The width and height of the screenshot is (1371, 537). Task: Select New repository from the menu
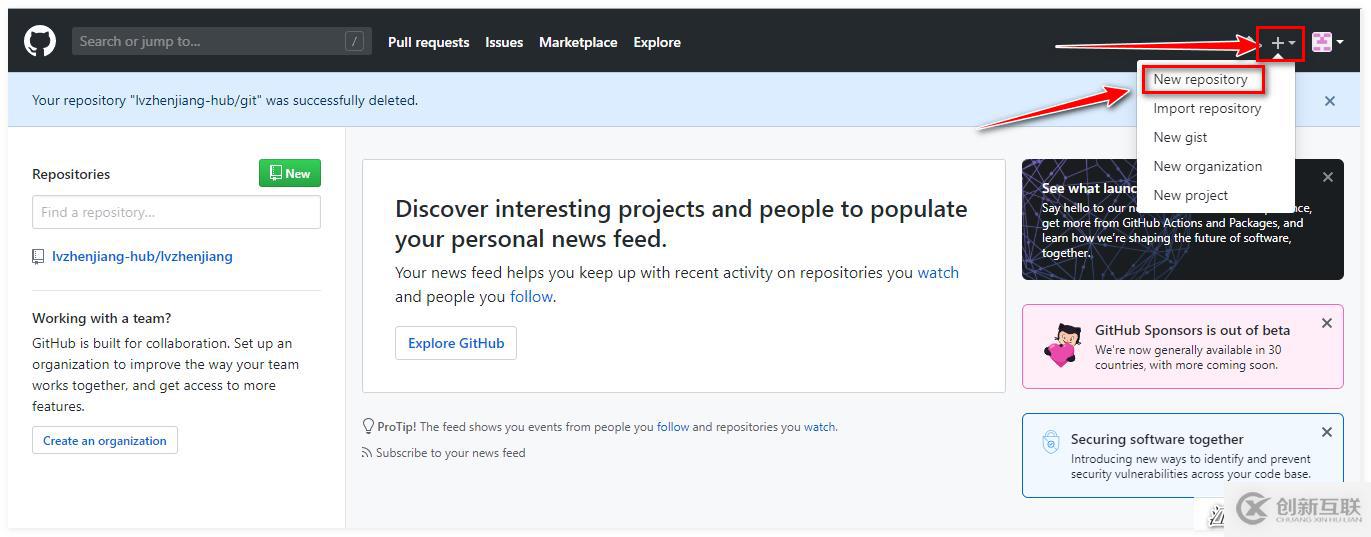pos(1200,79)
